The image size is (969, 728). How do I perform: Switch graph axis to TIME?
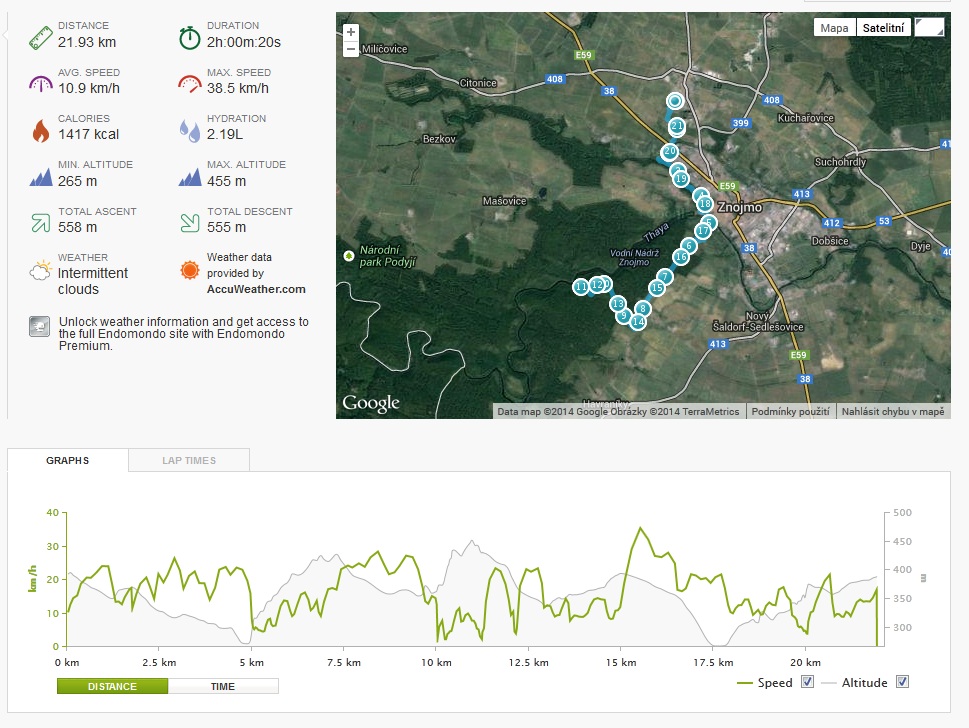tap(222, 687)
